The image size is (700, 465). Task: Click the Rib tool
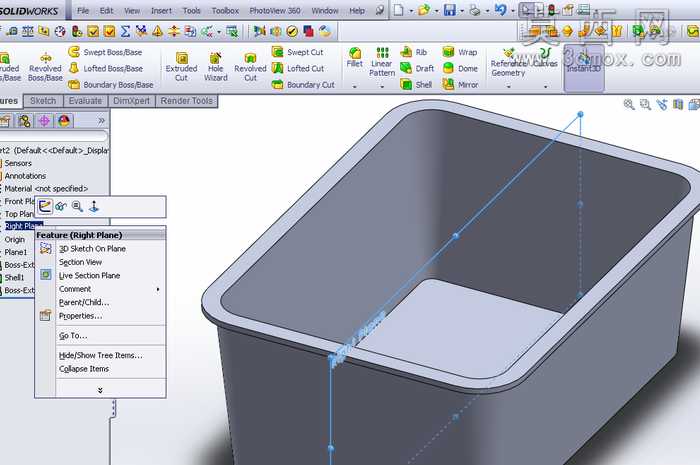[413, 52]
